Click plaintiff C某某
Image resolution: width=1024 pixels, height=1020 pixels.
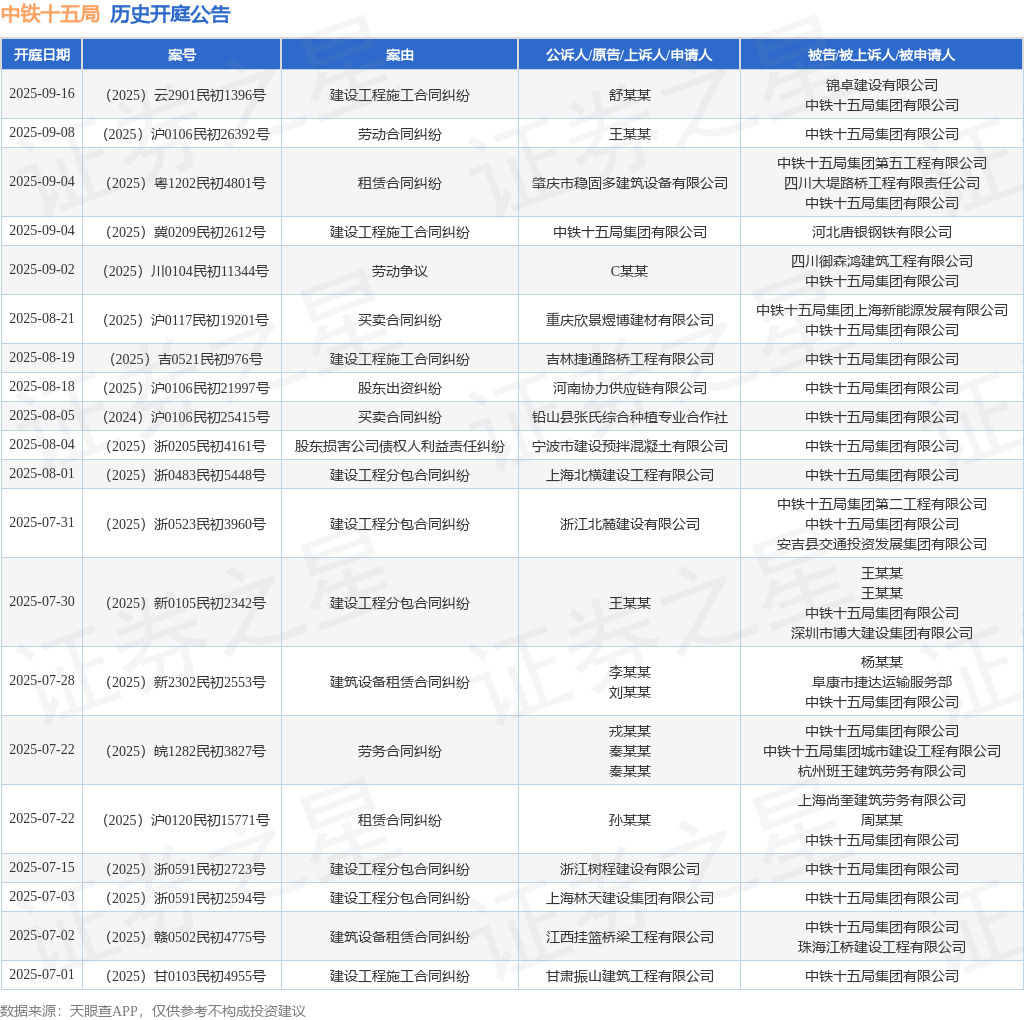[x=630, y=272]
